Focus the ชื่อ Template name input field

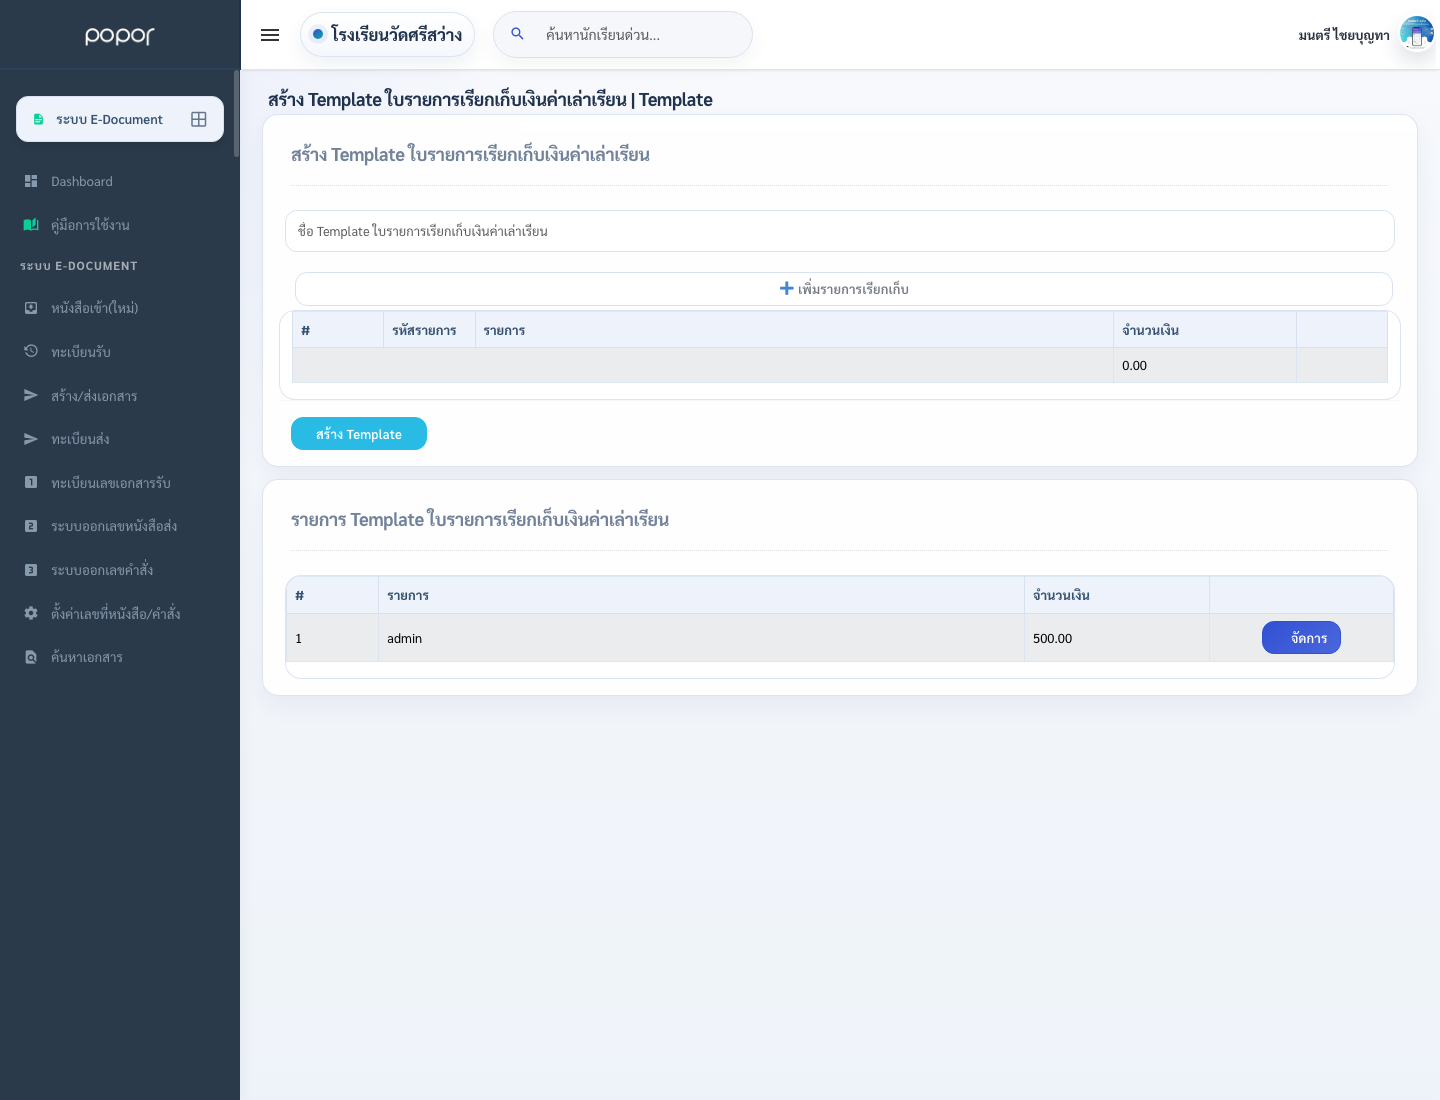[840, 231]
